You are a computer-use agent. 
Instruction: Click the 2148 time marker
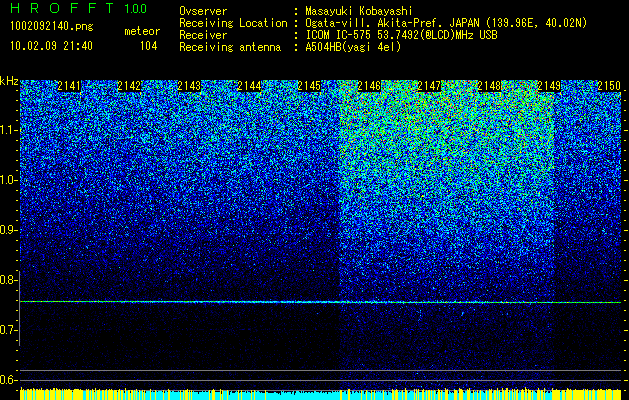pos(489,86)
